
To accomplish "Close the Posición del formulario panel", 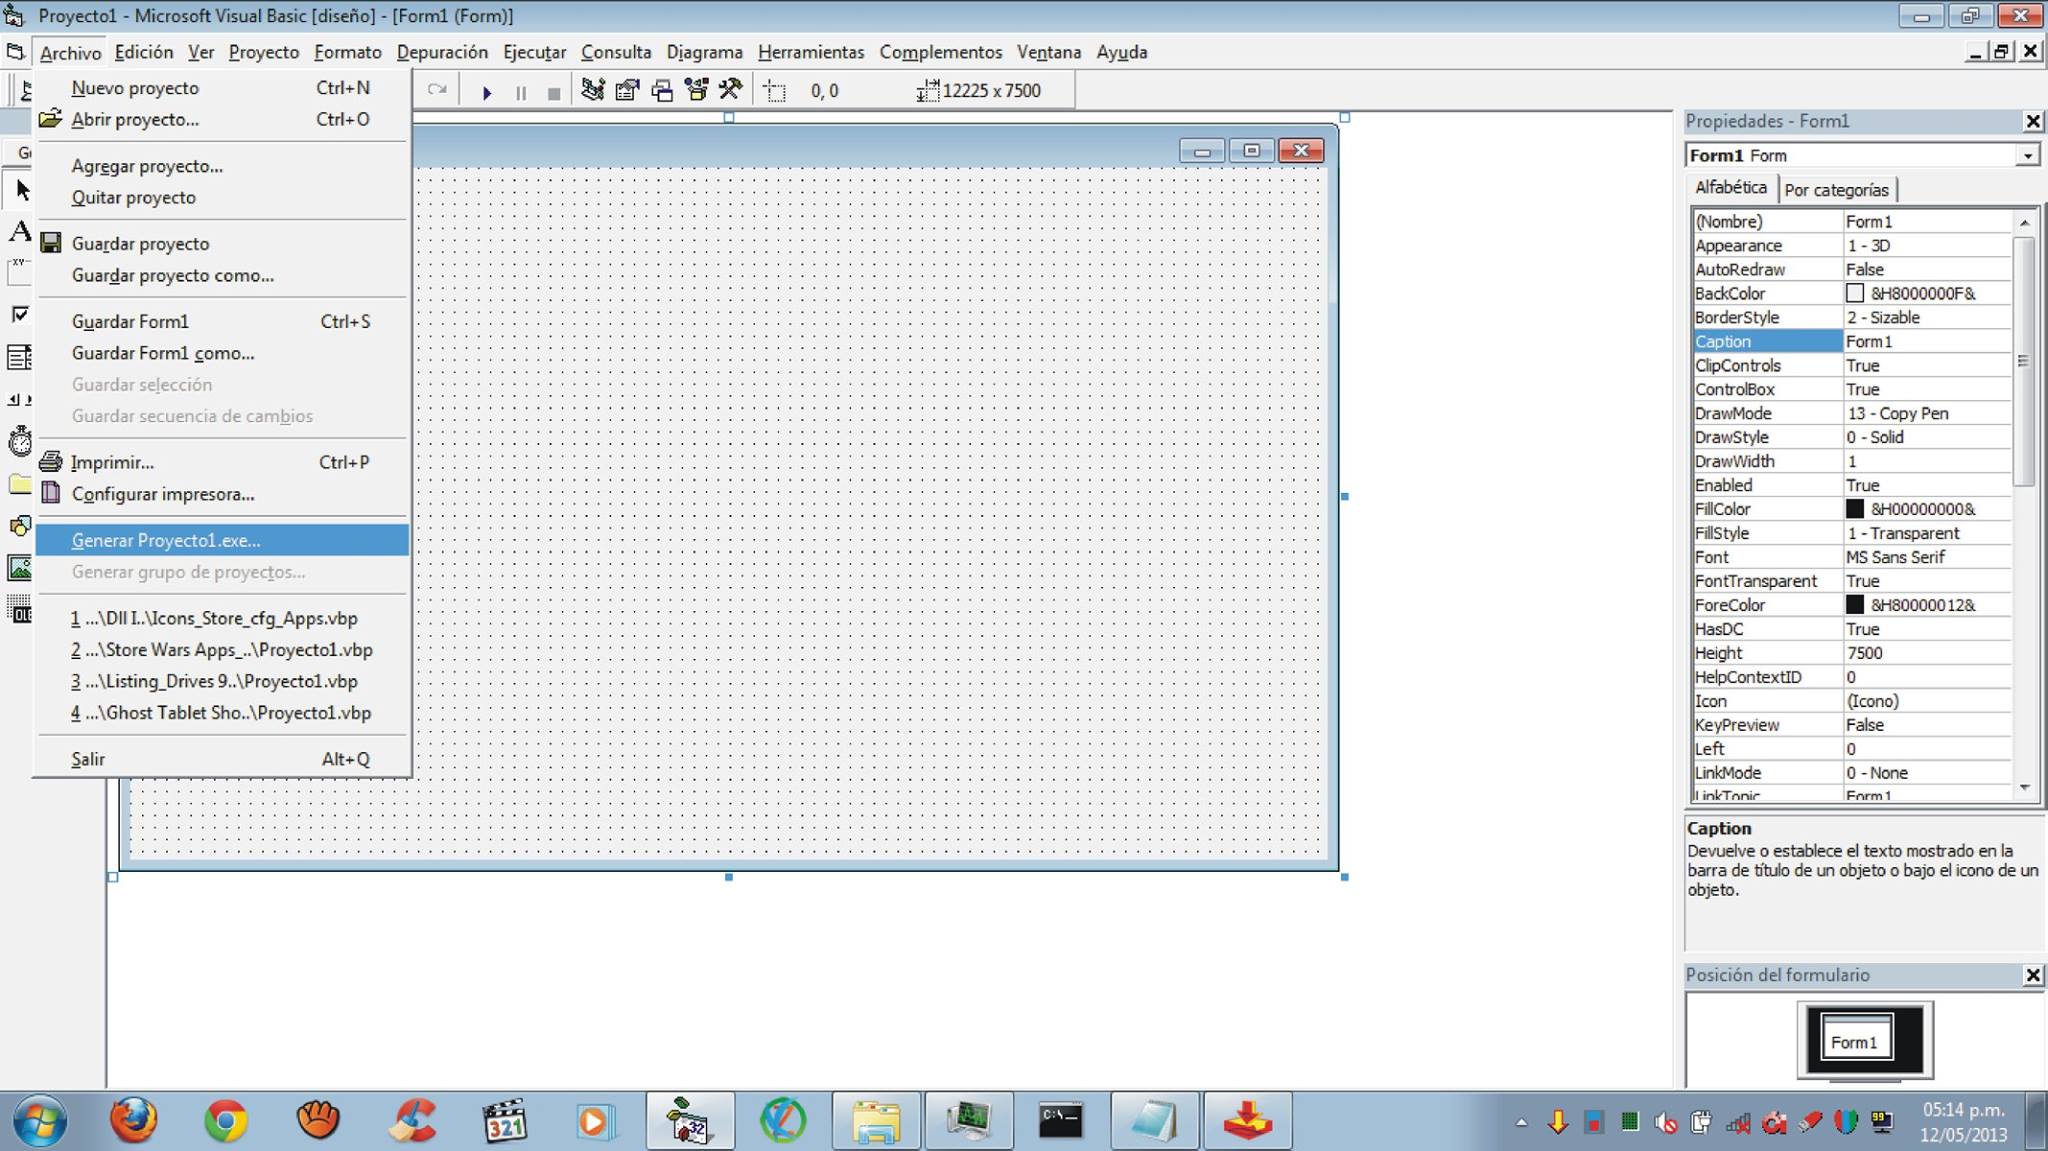I will point(2033,975).
